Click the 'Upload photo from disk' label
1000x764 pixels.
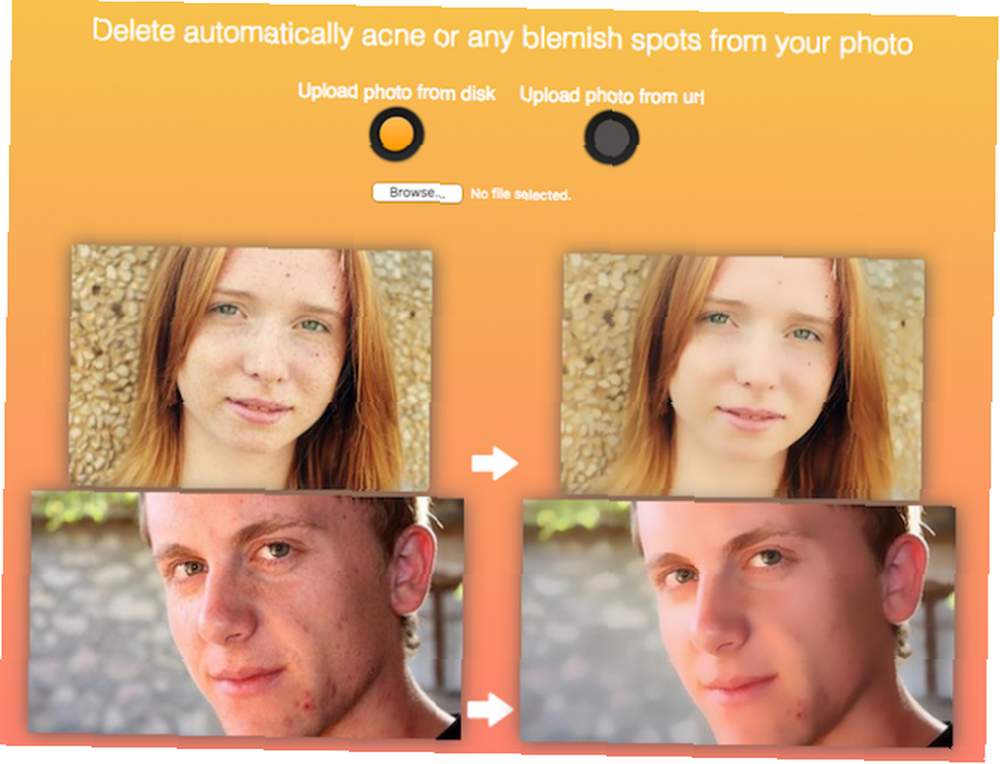pos(396,92)
